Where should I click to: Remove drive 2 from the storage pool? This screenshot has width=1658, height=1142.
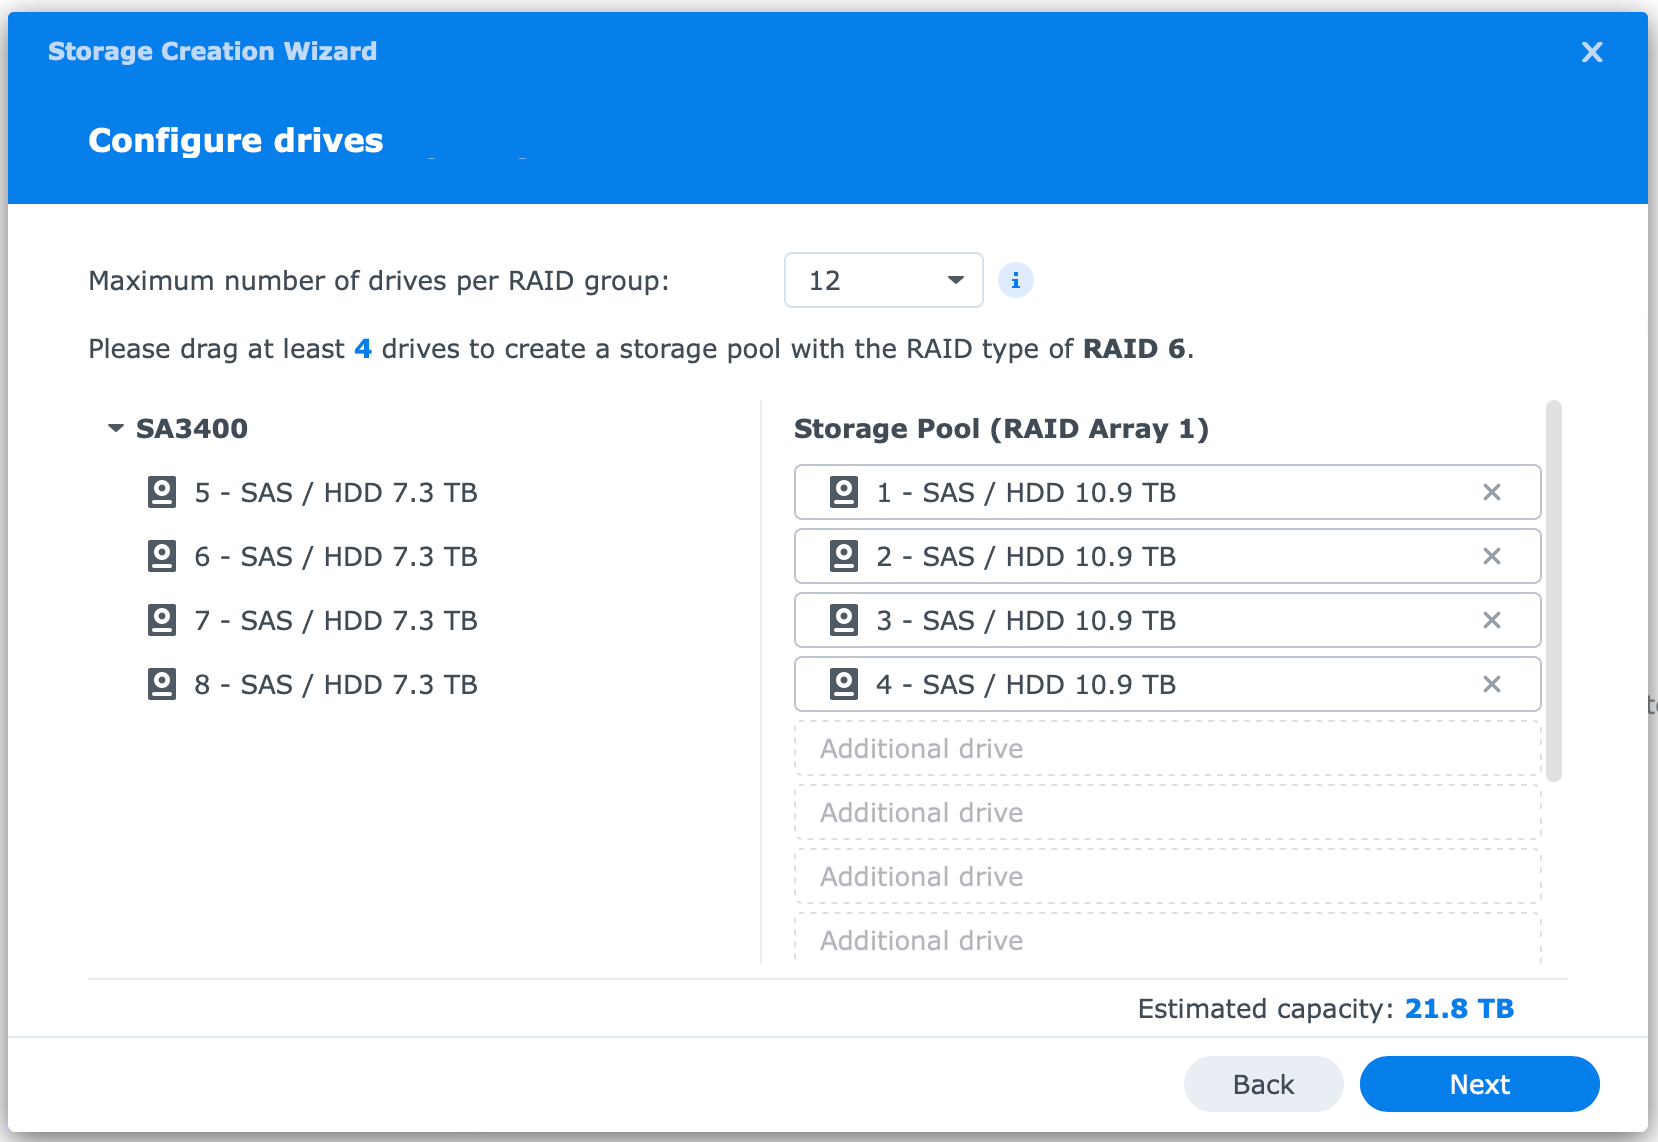(x=1491, y=556)
